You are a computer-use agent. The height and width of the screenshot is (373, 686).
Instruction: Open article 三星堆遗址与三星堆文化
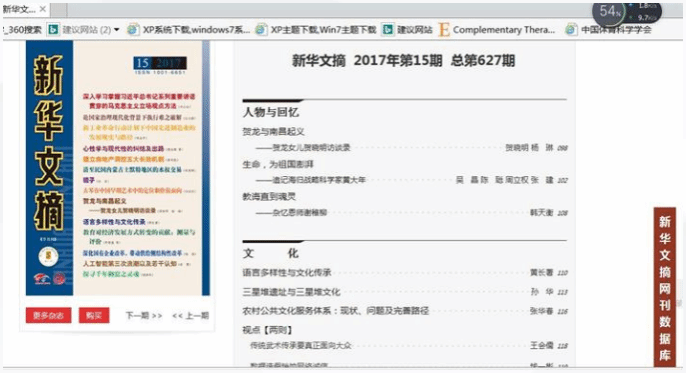point(291,292)
